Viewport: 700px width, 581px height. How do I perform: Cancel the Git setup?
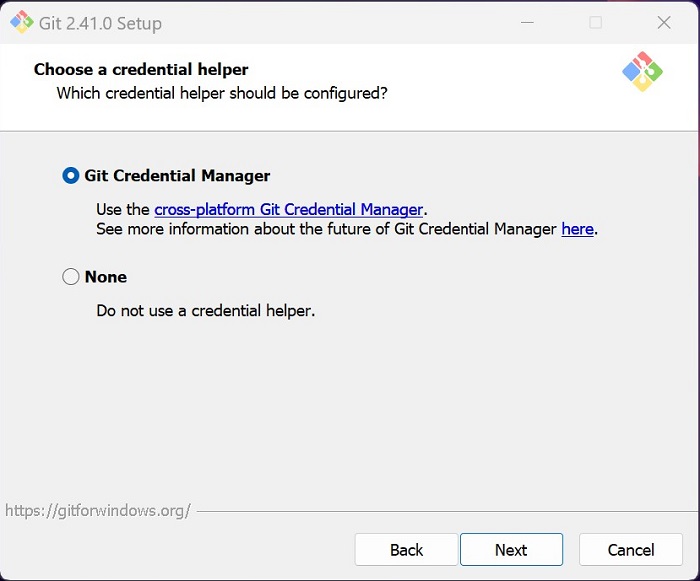631,550
